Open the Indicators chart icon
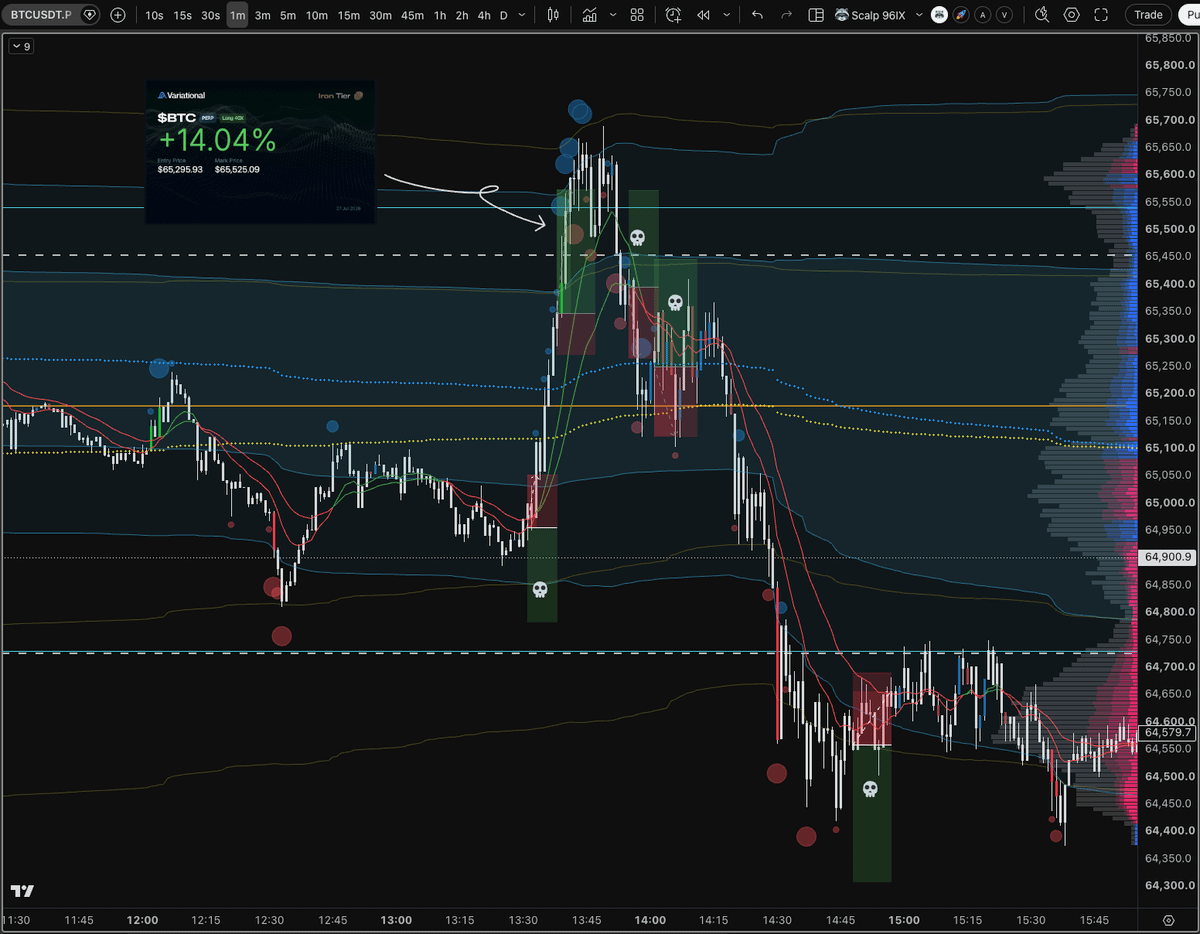Screen dimensions: 1200x934 click(x=590, y=15)
